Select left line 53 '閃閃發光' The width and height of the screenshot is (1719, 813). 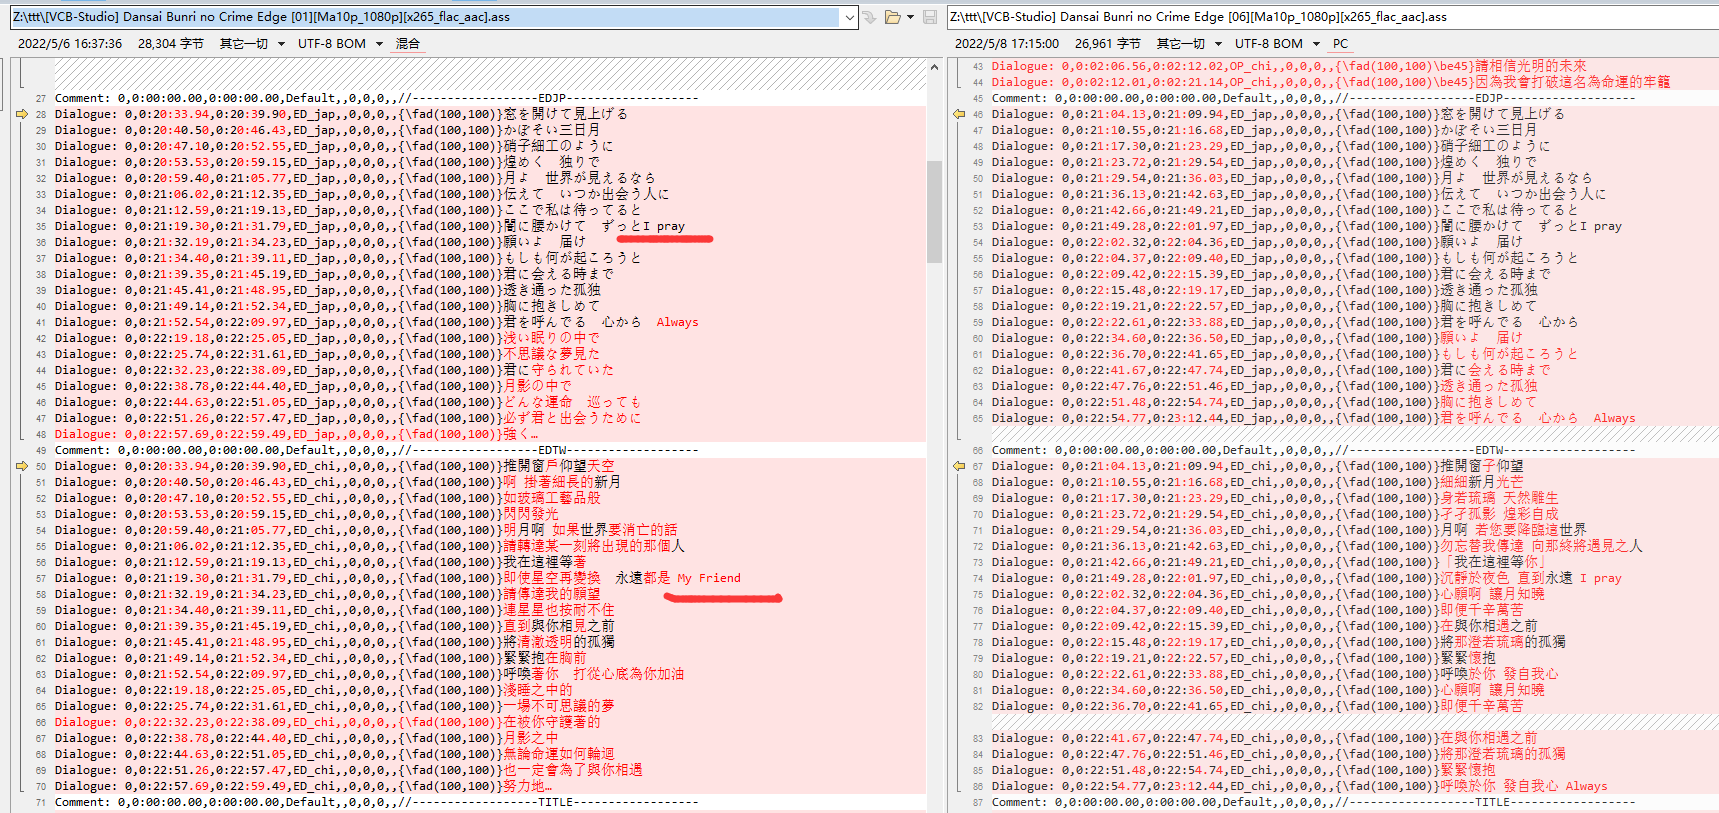point(490,514)
